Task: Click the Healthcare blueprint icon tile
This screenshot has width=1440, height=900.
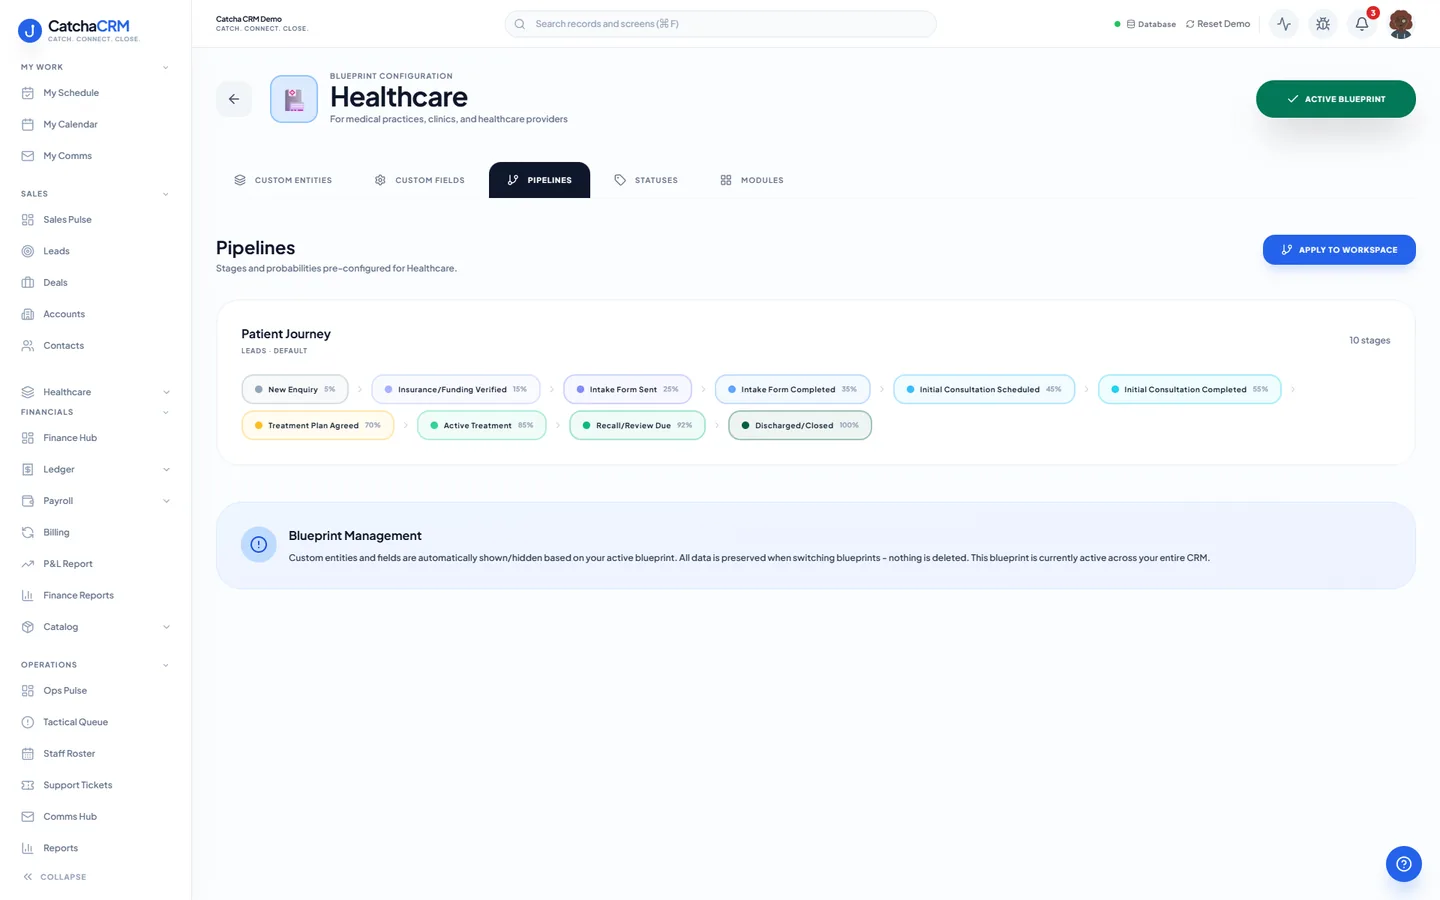Action: tap(294, 99)
